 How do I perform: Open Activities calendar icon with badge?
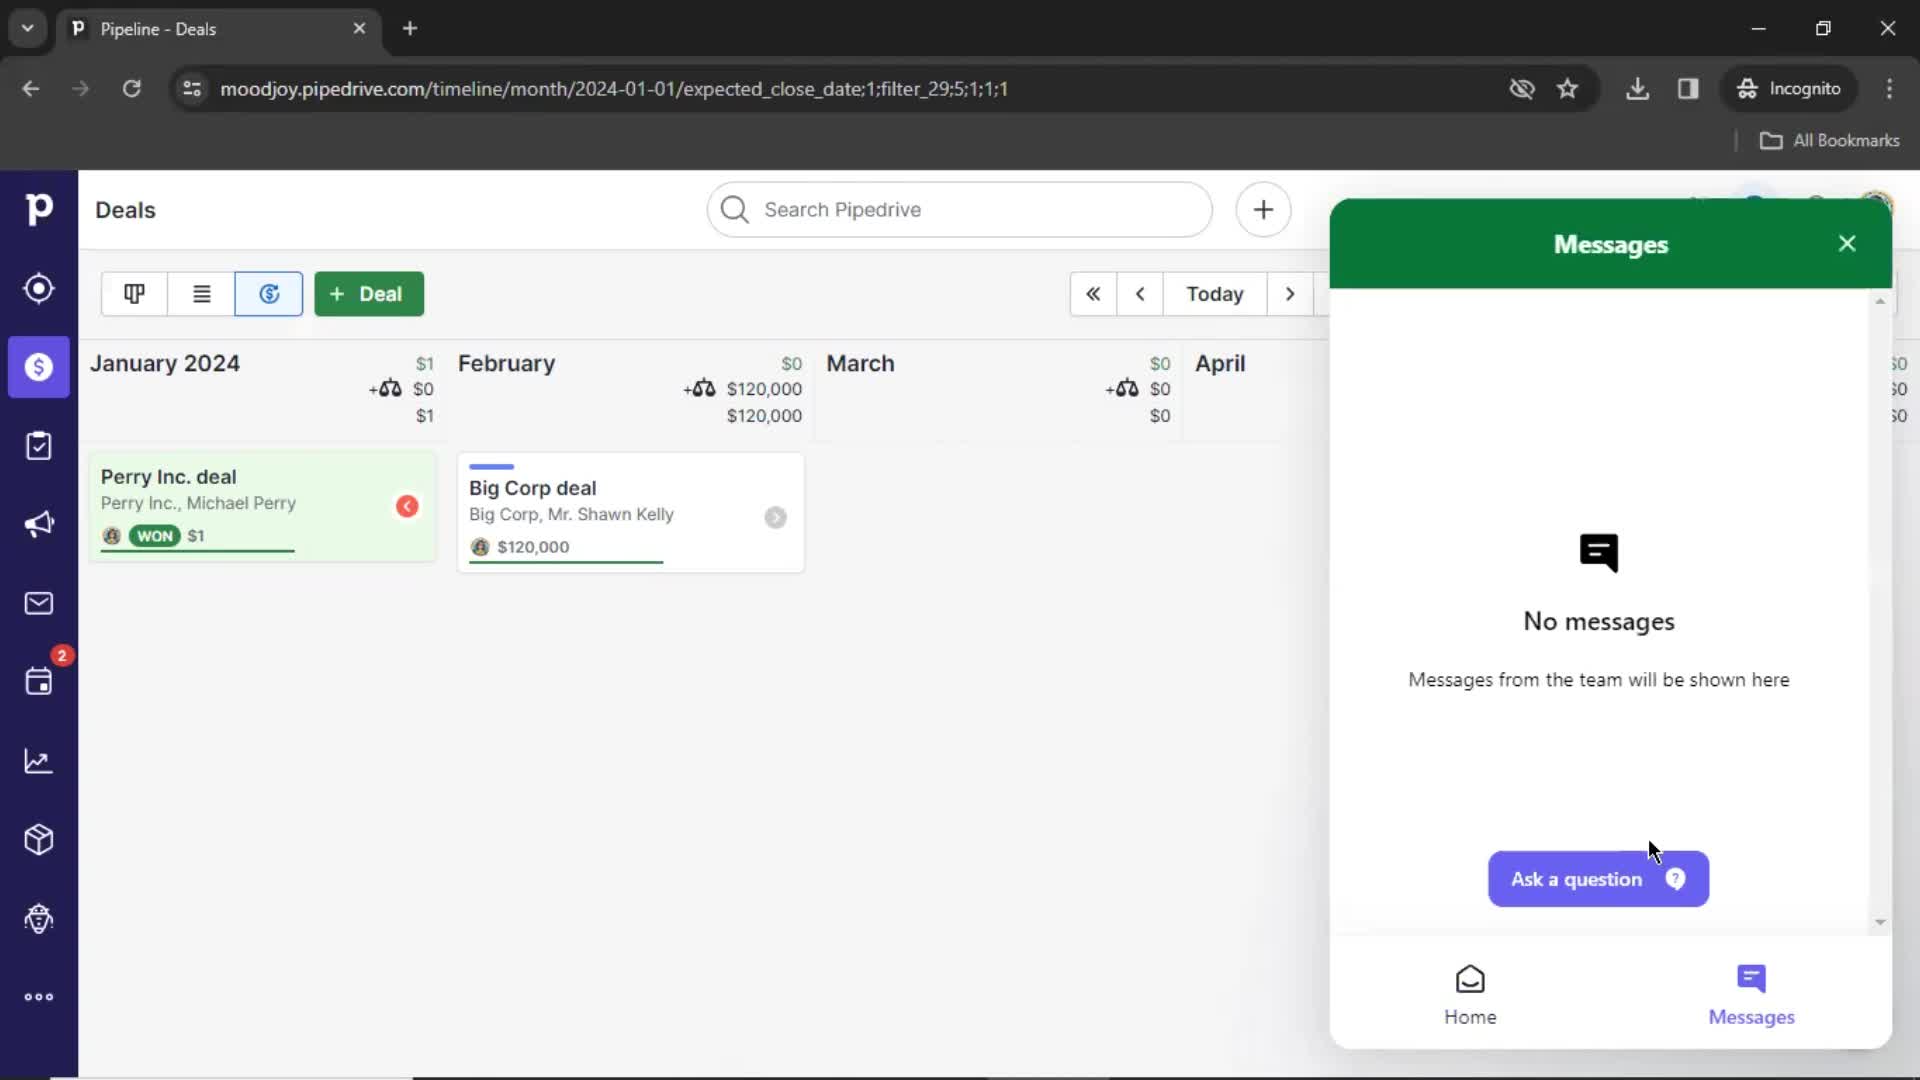pyautogui.click(x=39, y=681)
